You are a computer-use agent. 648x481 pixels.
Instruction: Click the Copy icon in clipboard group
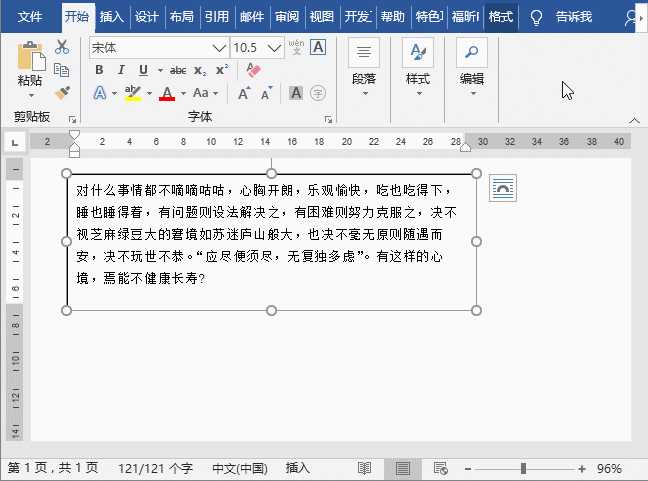point(62,70)
